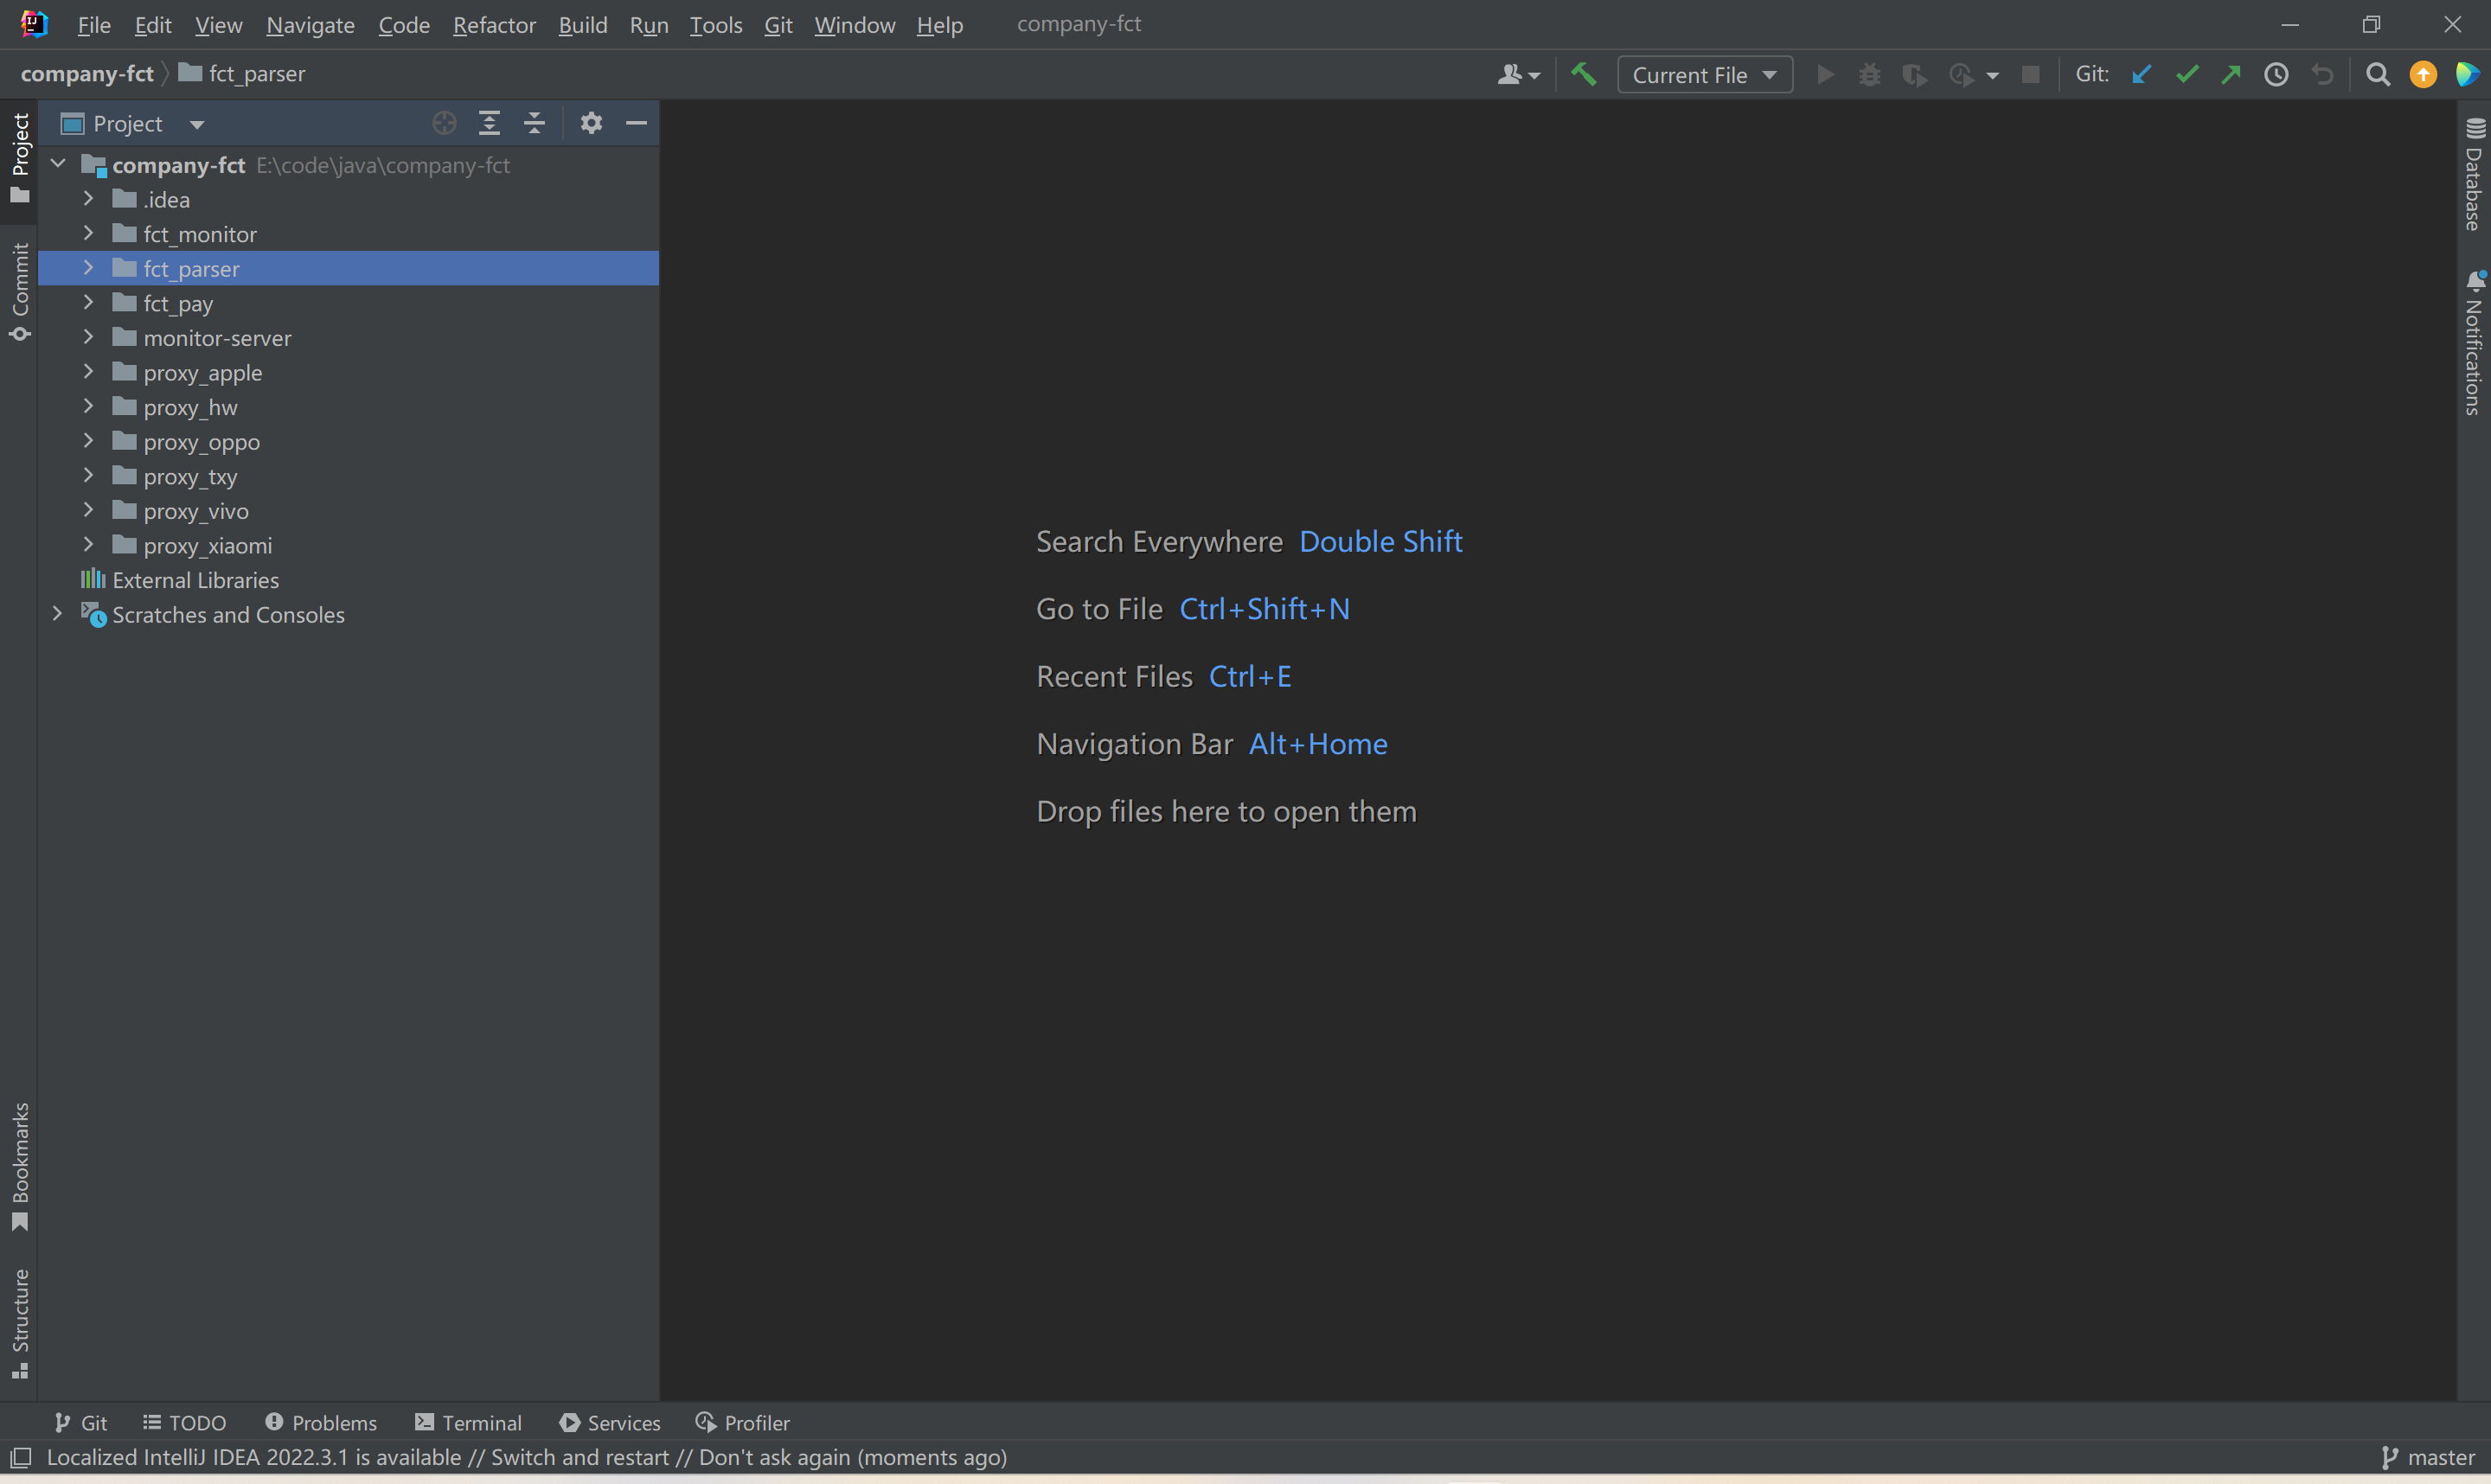Expand the fct_monitor folder in project tree
This screenshot has height=1484, width=2491.
[88, 233]
